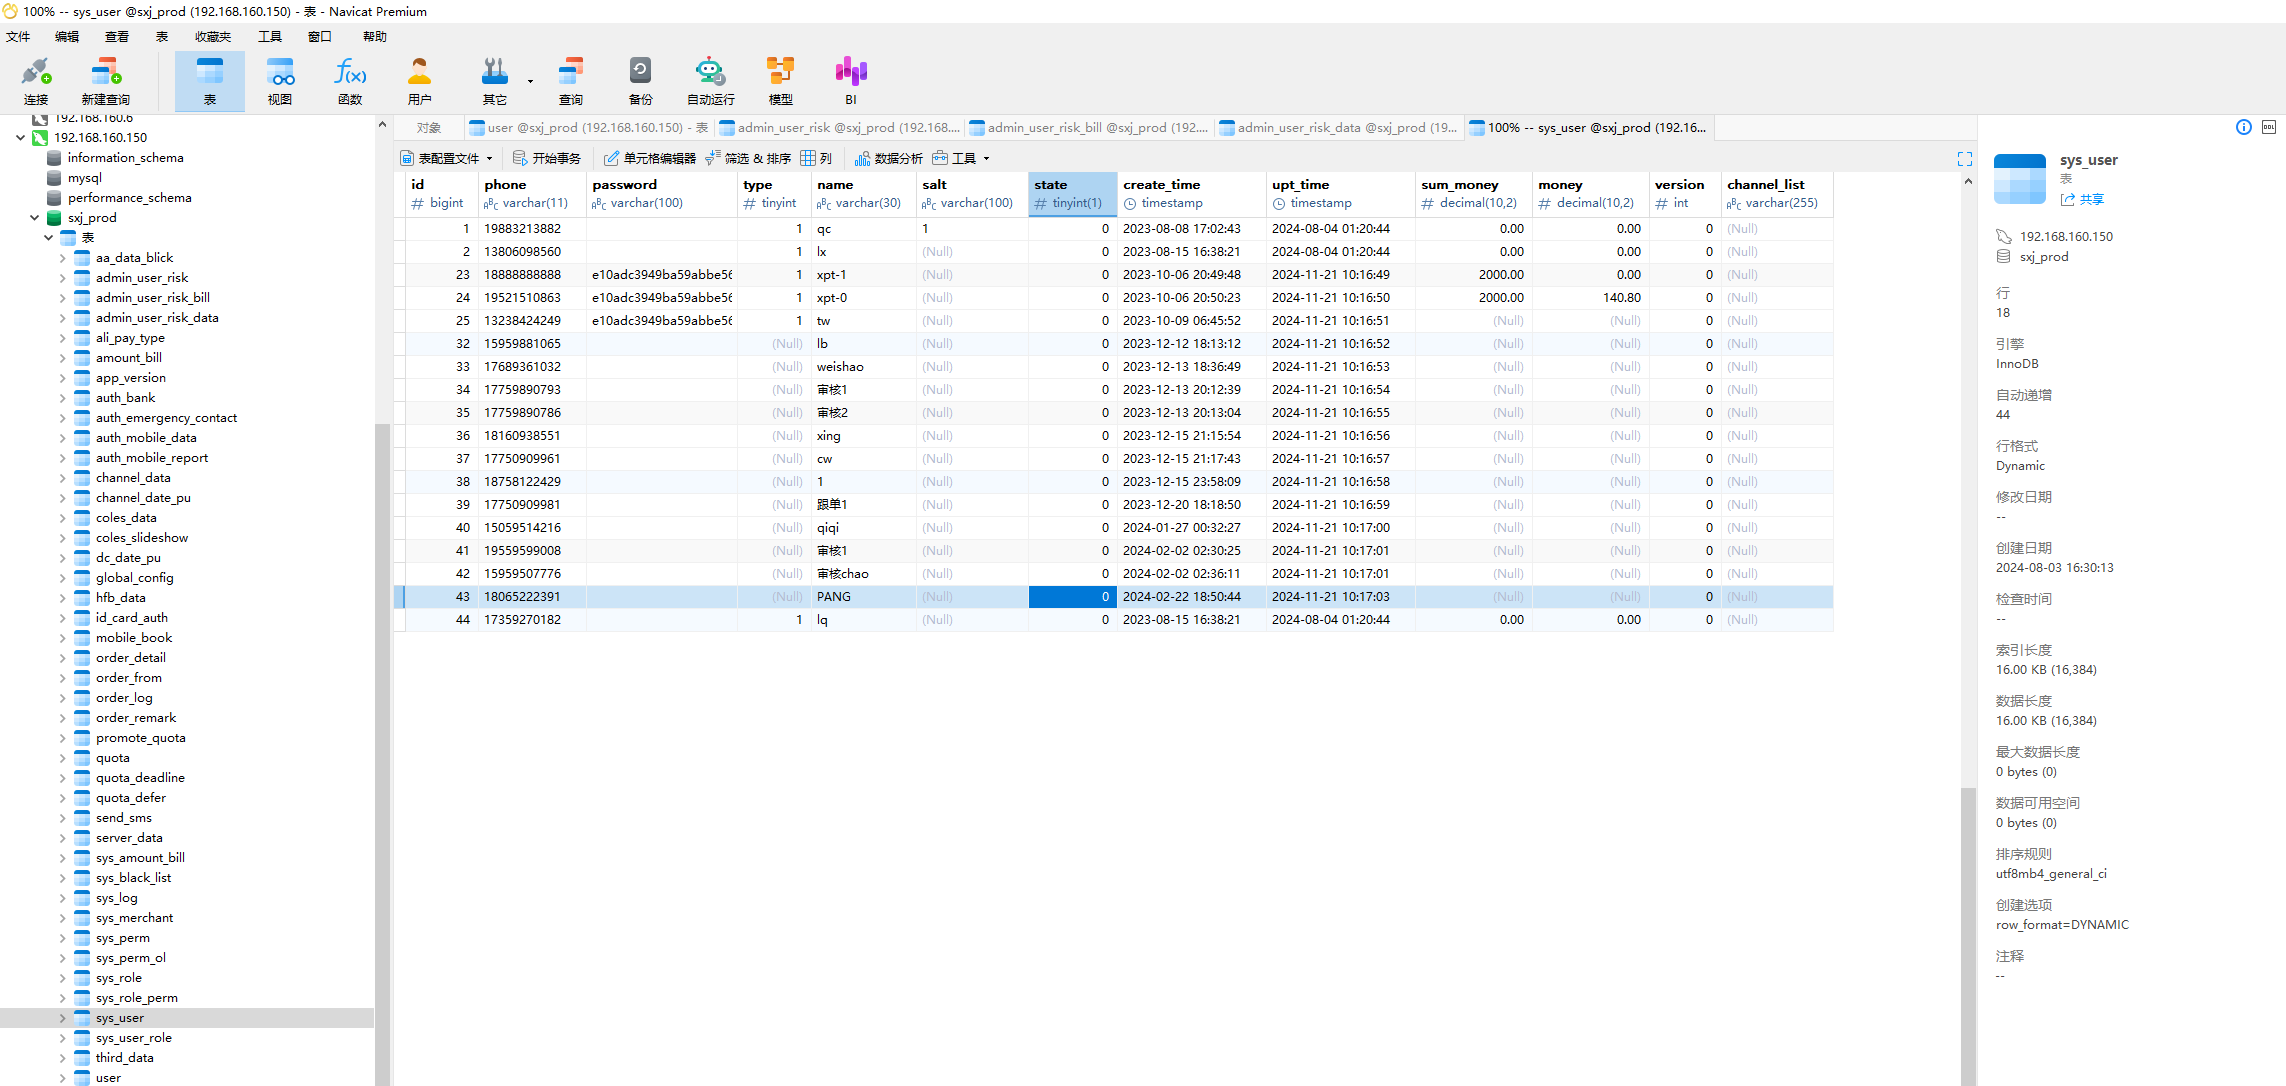Click the Begin Transaction (开始事务) button
Screen dimensions: 2286x1086
[x=547, y=158]
